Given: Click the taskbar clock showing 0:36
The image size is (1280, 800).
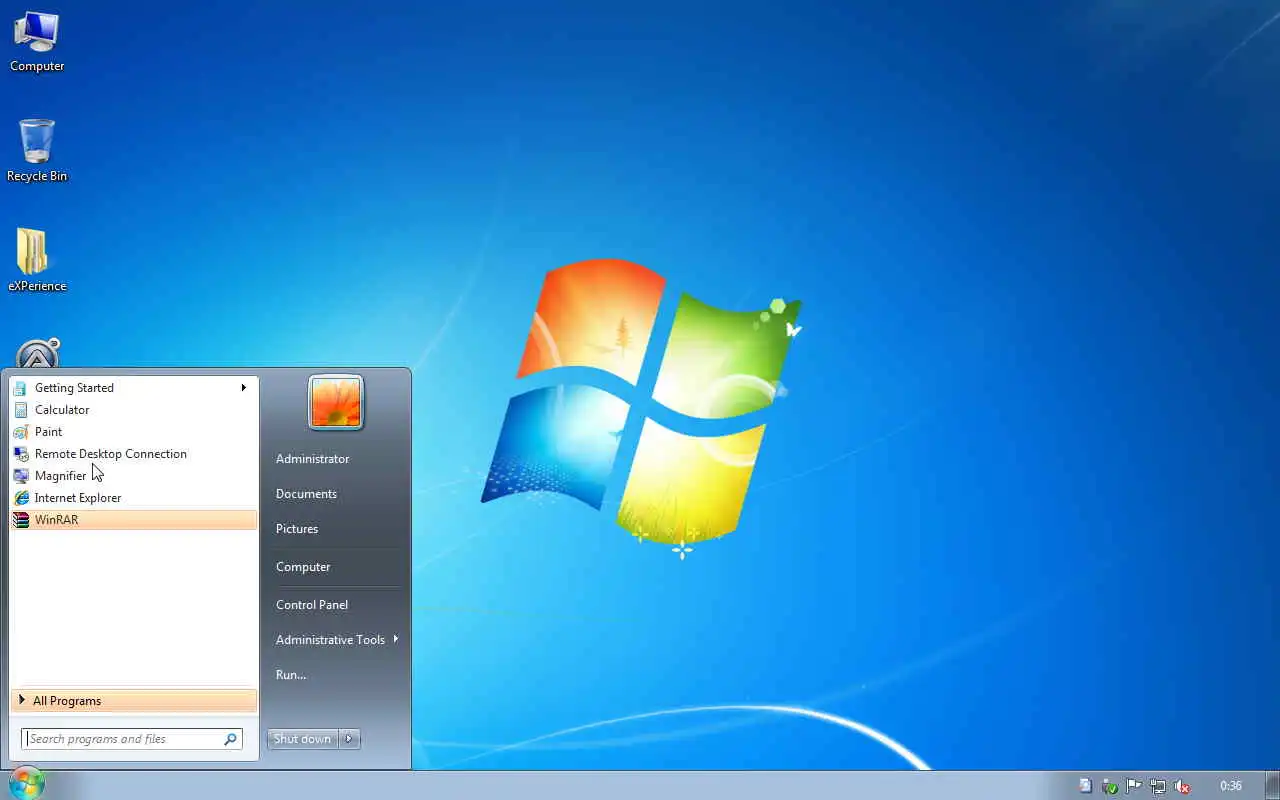Looking at the screenshot, I should tap(1231, 786).
